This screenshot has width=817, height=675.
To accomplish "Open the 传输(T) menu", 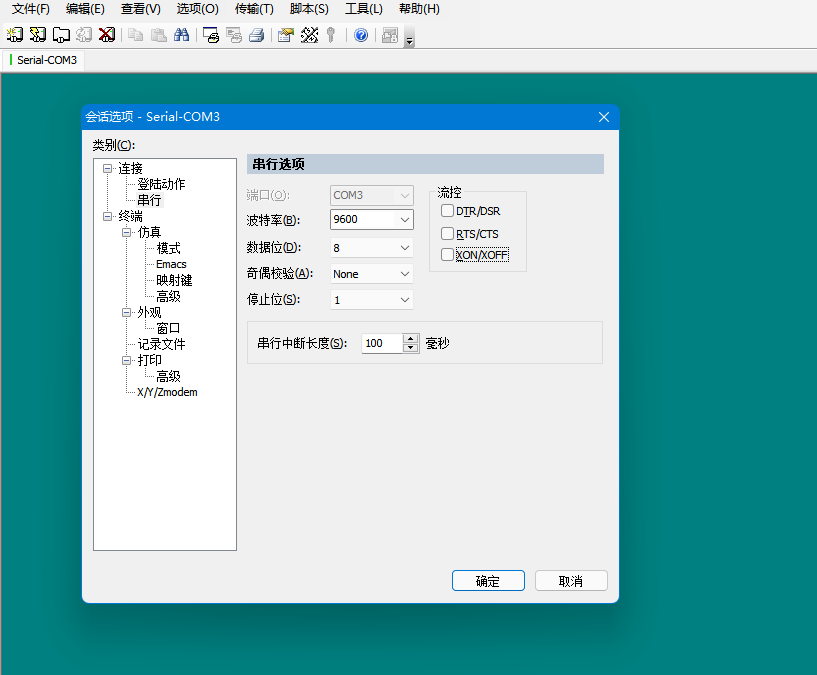I will point(254,9).
